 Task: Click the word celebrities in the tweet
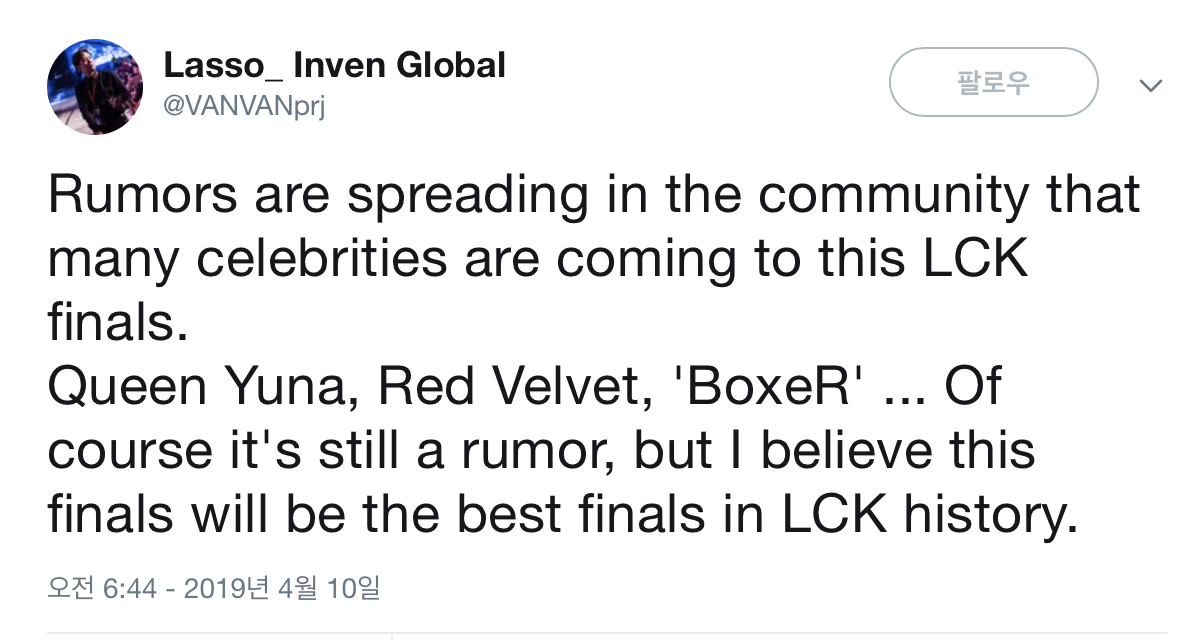(x=321, y=260)
